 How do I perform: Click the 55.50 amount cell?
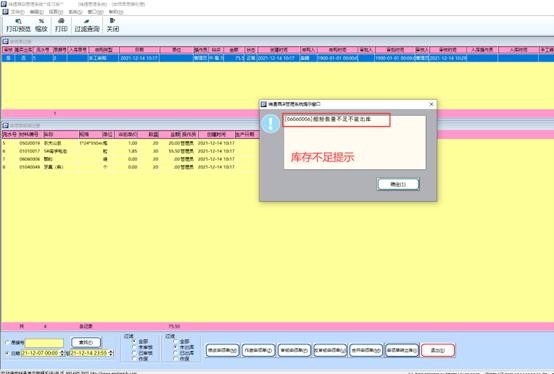click(174, 151)
